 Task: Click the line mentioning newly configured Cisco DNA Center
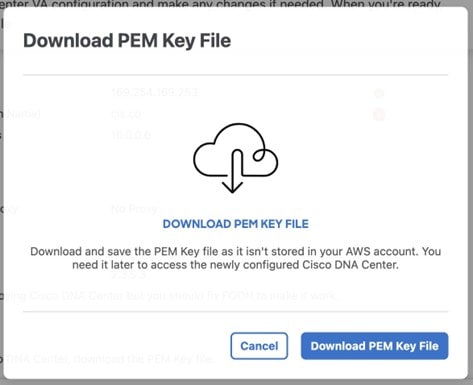pyautogui.click(x=236, y=265)
